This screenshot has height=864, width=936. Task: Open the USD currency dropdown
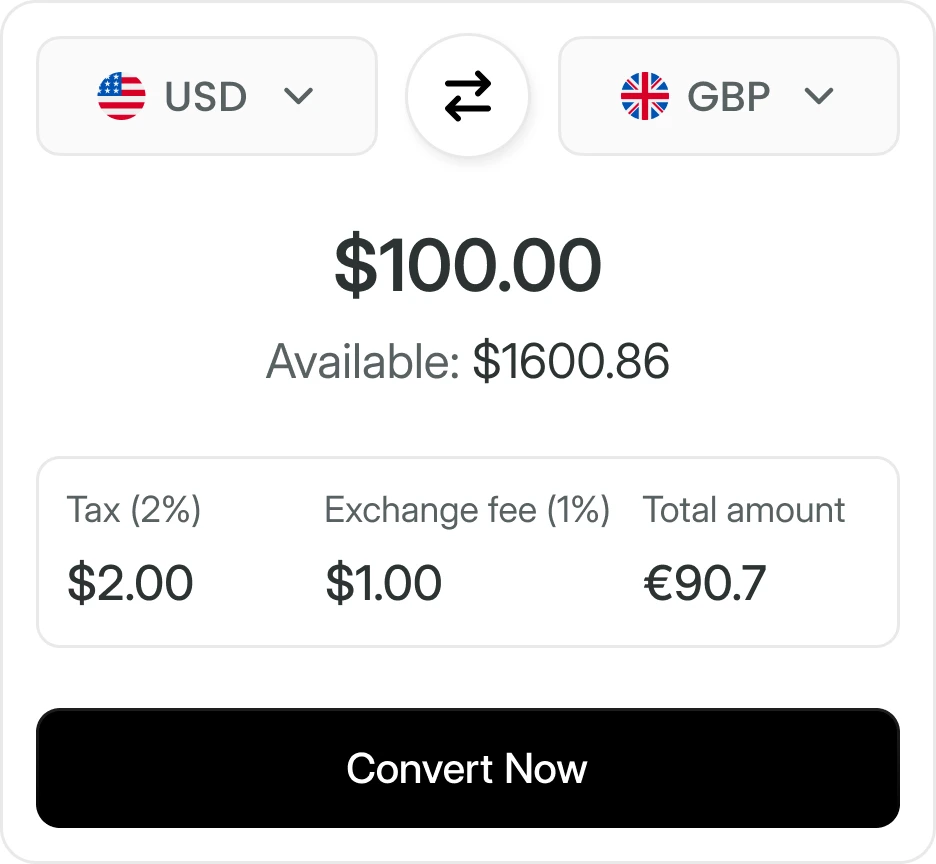(207, 96)
